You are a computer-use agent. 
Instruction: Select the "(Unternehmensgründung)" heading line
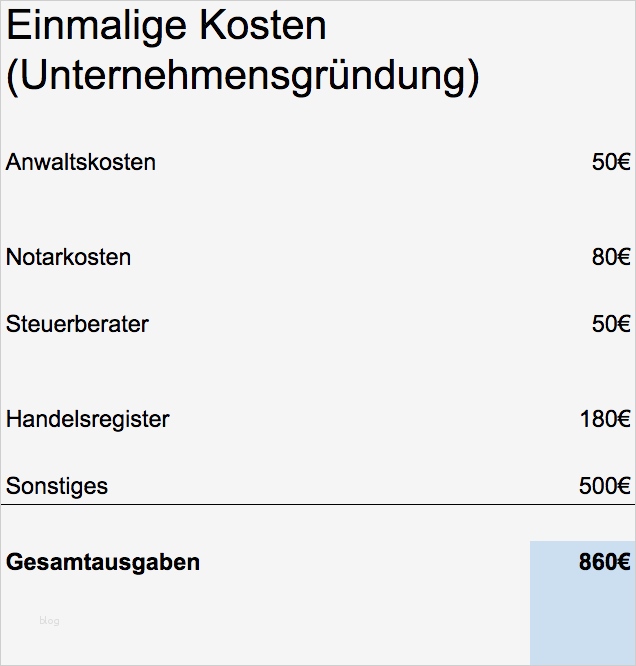coord(242,77)
